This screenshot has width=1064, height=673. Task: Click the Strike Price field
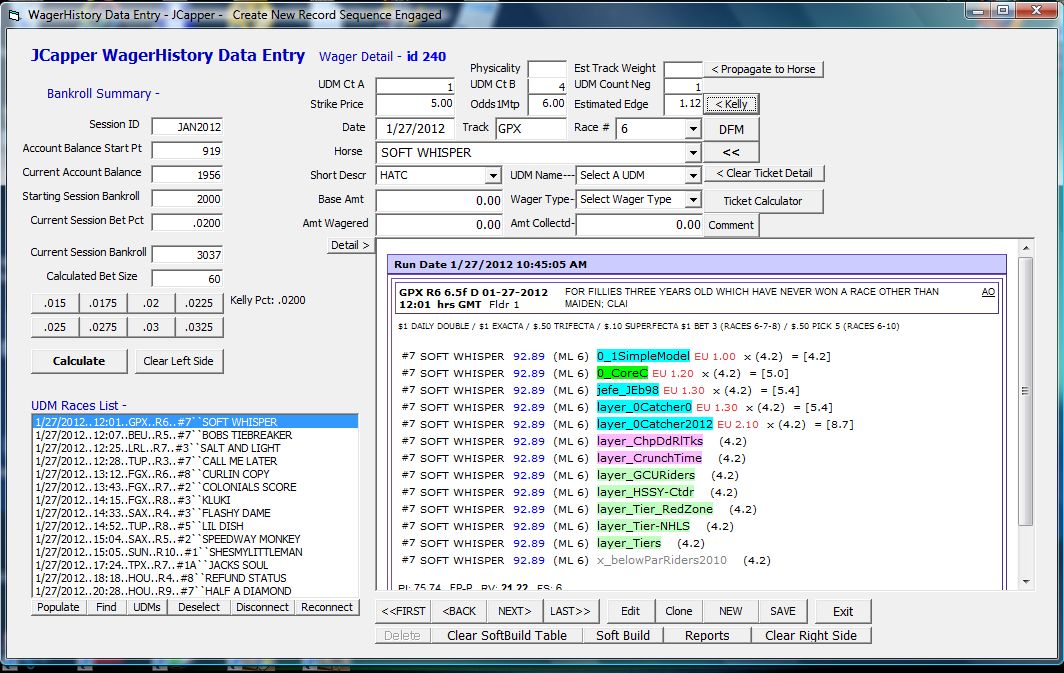(415, 104)
